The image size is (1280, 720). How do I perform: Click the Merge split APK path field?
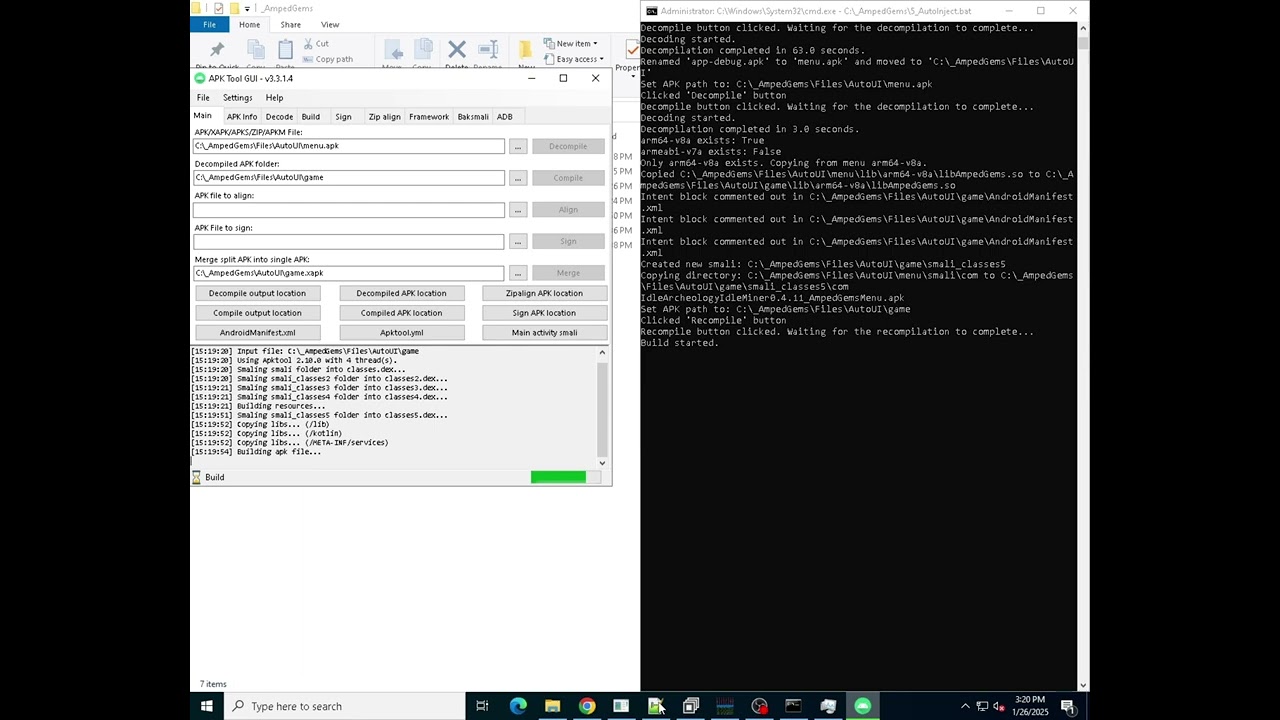(349, 273)
